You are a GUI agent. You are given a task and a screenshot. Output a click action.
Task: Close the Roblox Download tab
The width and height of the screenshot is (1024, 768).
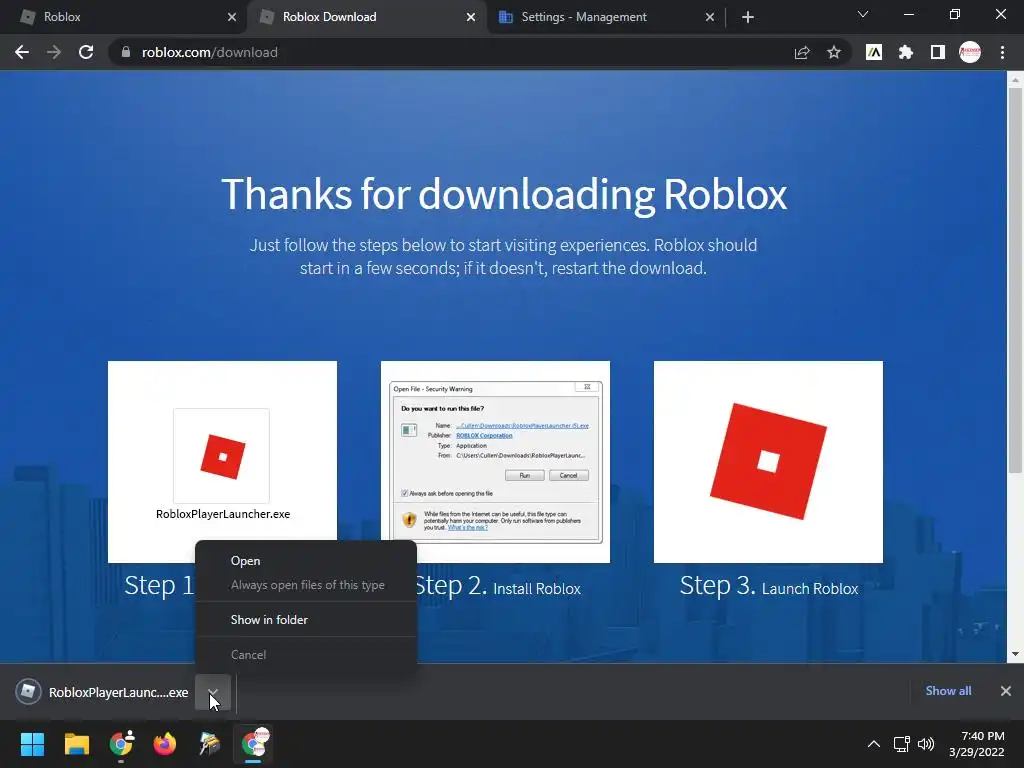[x=471, y=17]
